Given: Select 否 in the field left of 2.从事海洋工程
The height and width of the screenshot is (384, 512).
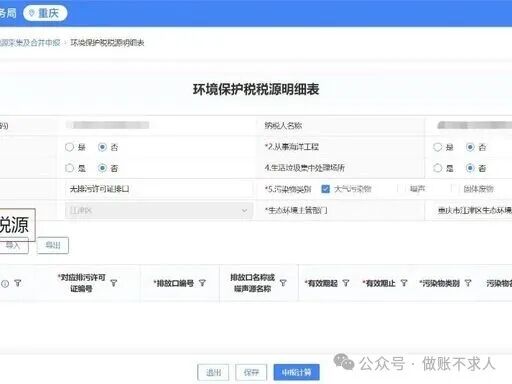Looking at the screenshot, I should [102, 147].
